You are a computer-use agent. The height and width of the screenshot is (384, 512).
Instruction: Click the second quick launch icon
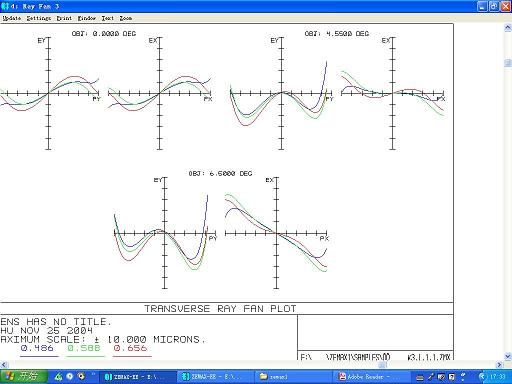(x=70, y=377)
